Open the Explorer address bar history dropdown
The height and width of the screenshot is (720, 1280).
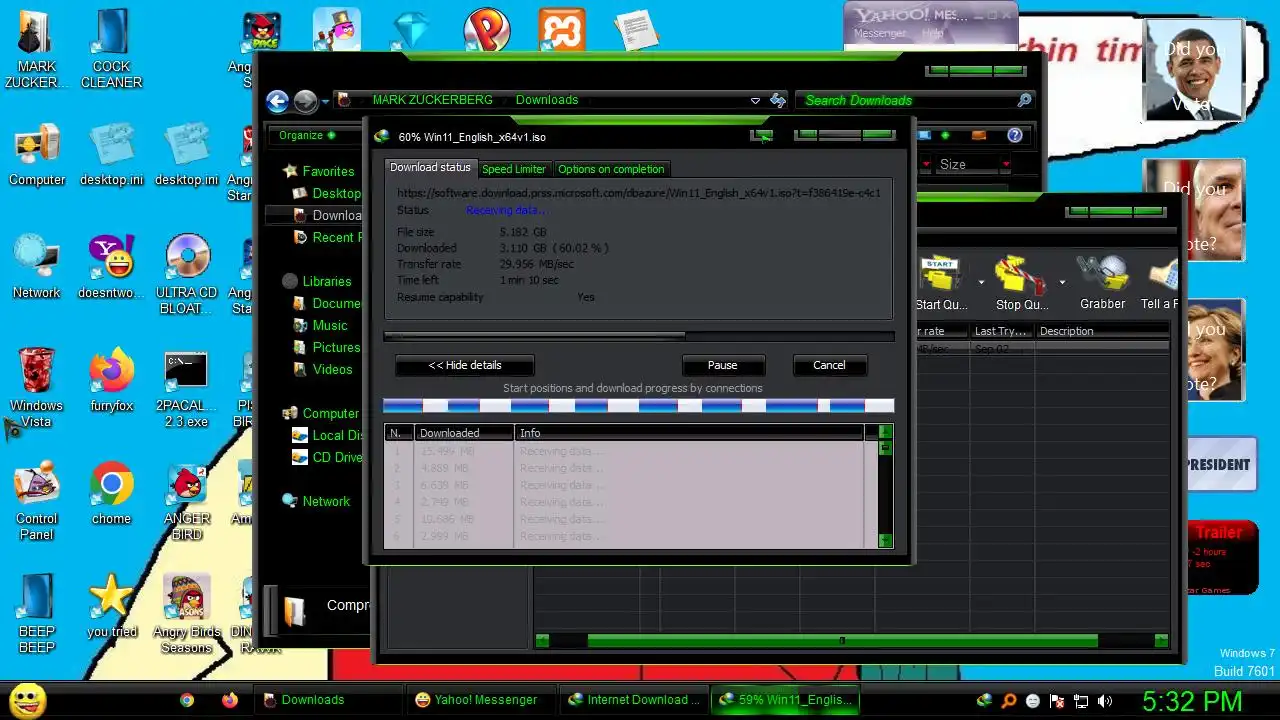point(755,100)
